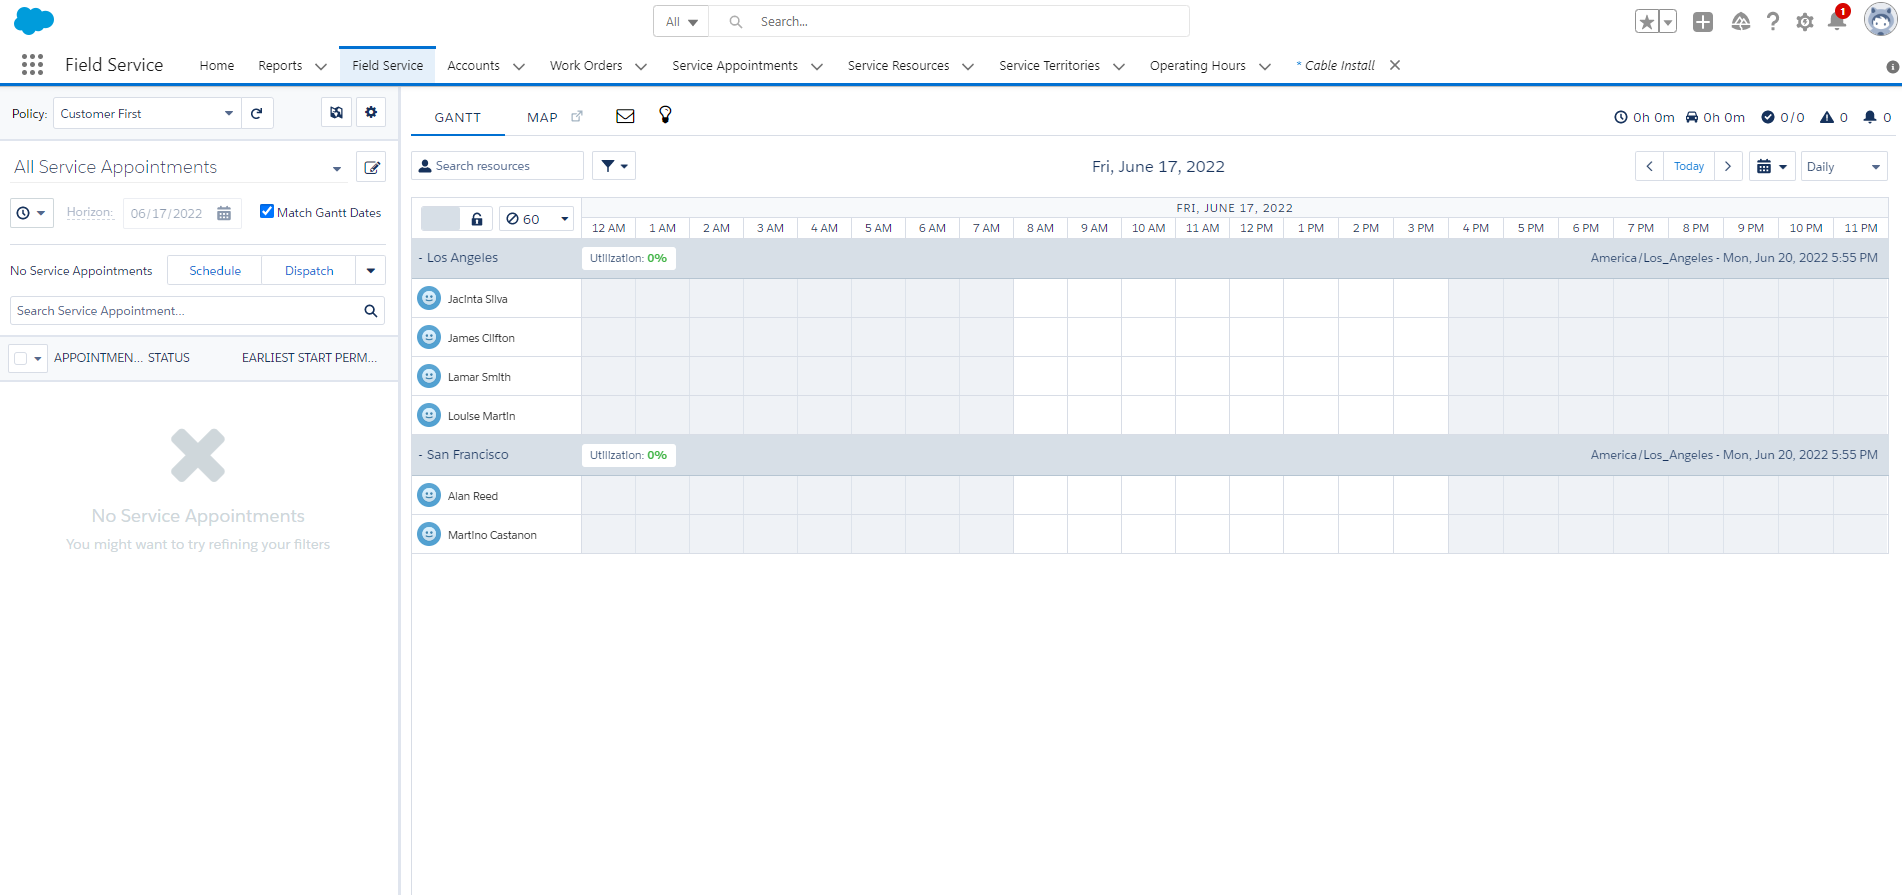The image size is (1902, 895).
Task: Open the Service Resources tab
Action: pos(898,65)
